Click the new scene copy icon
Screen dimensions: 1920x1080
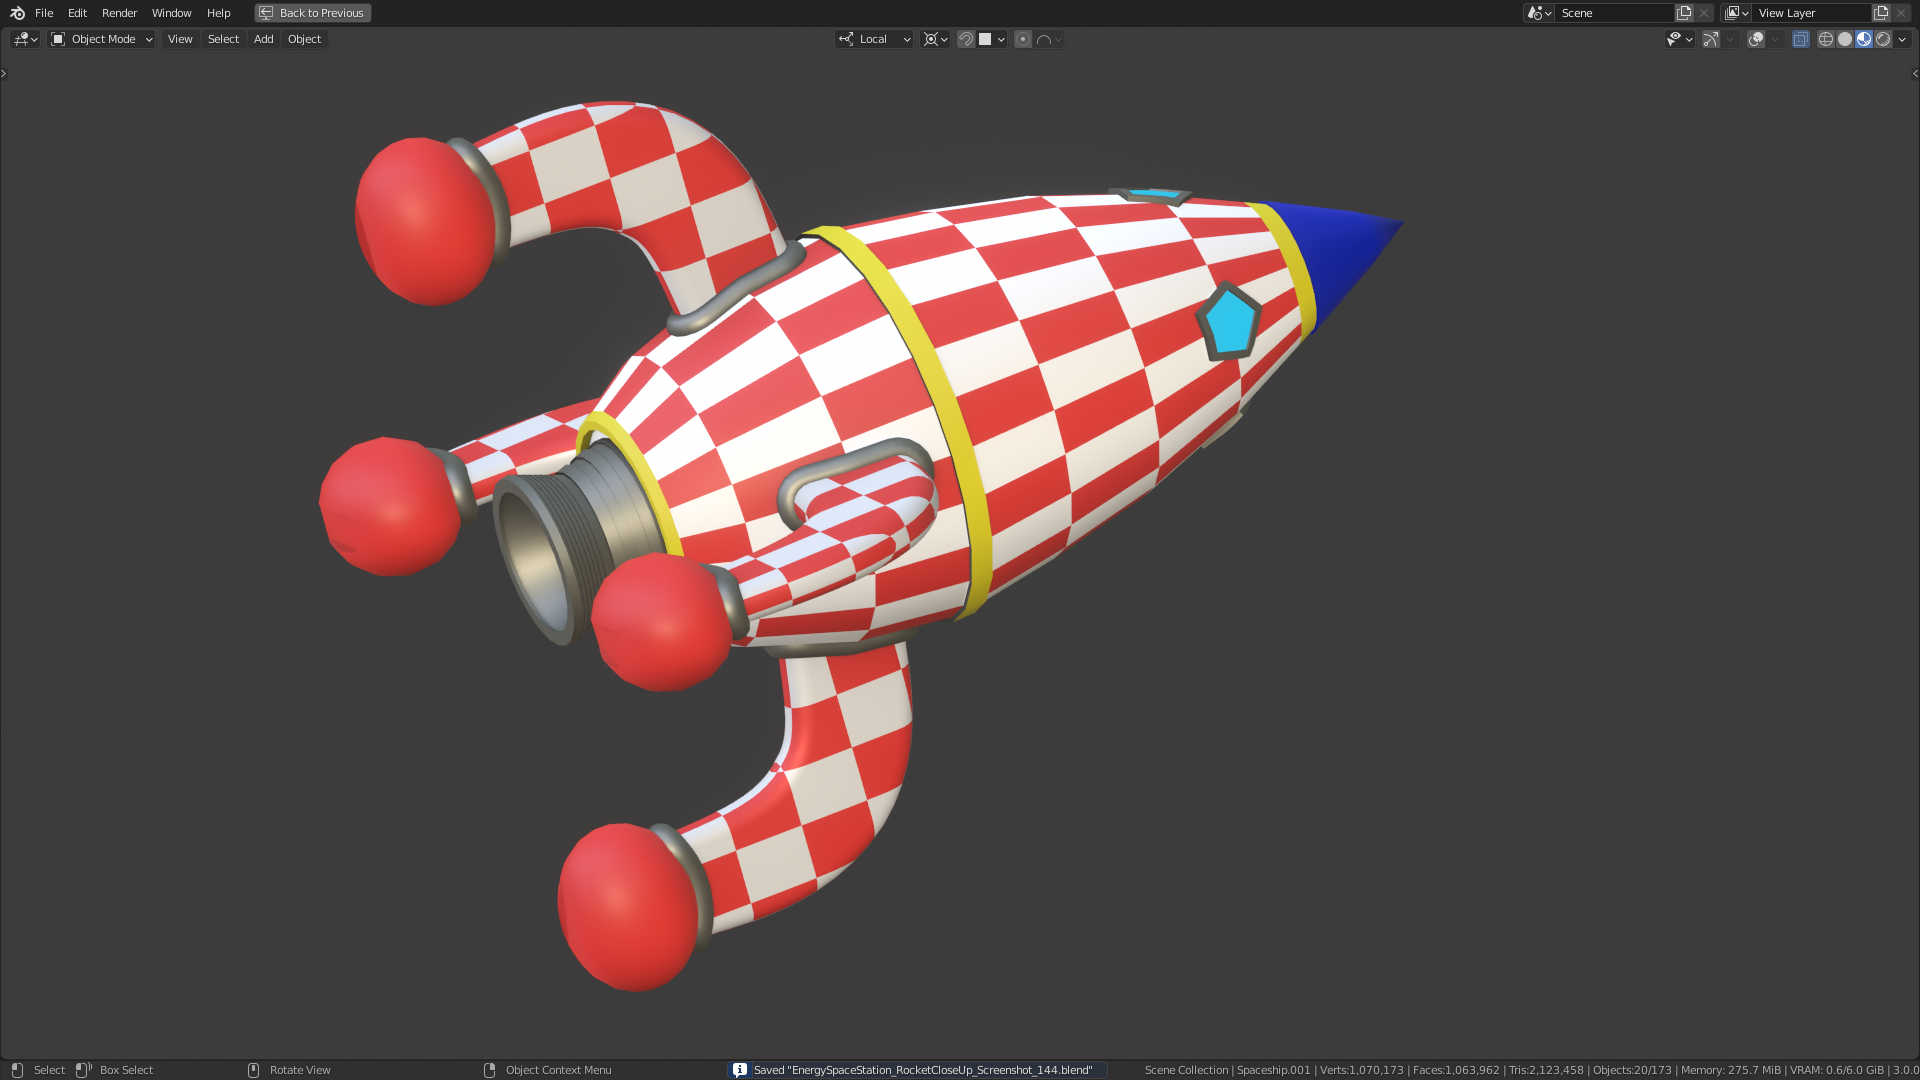tap(1684, 13)
